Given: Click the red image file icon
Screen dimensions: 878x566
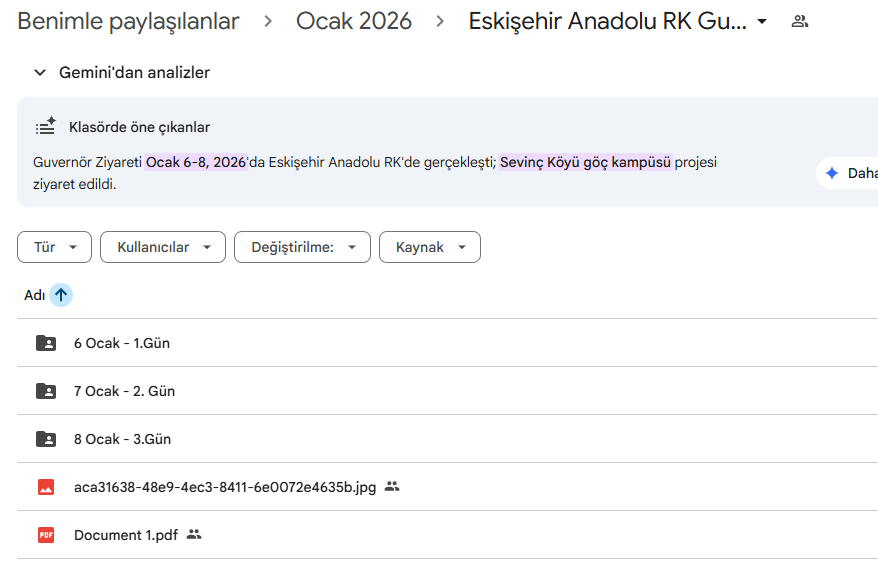Looking at the screenshot, I should tap(46, 487).
